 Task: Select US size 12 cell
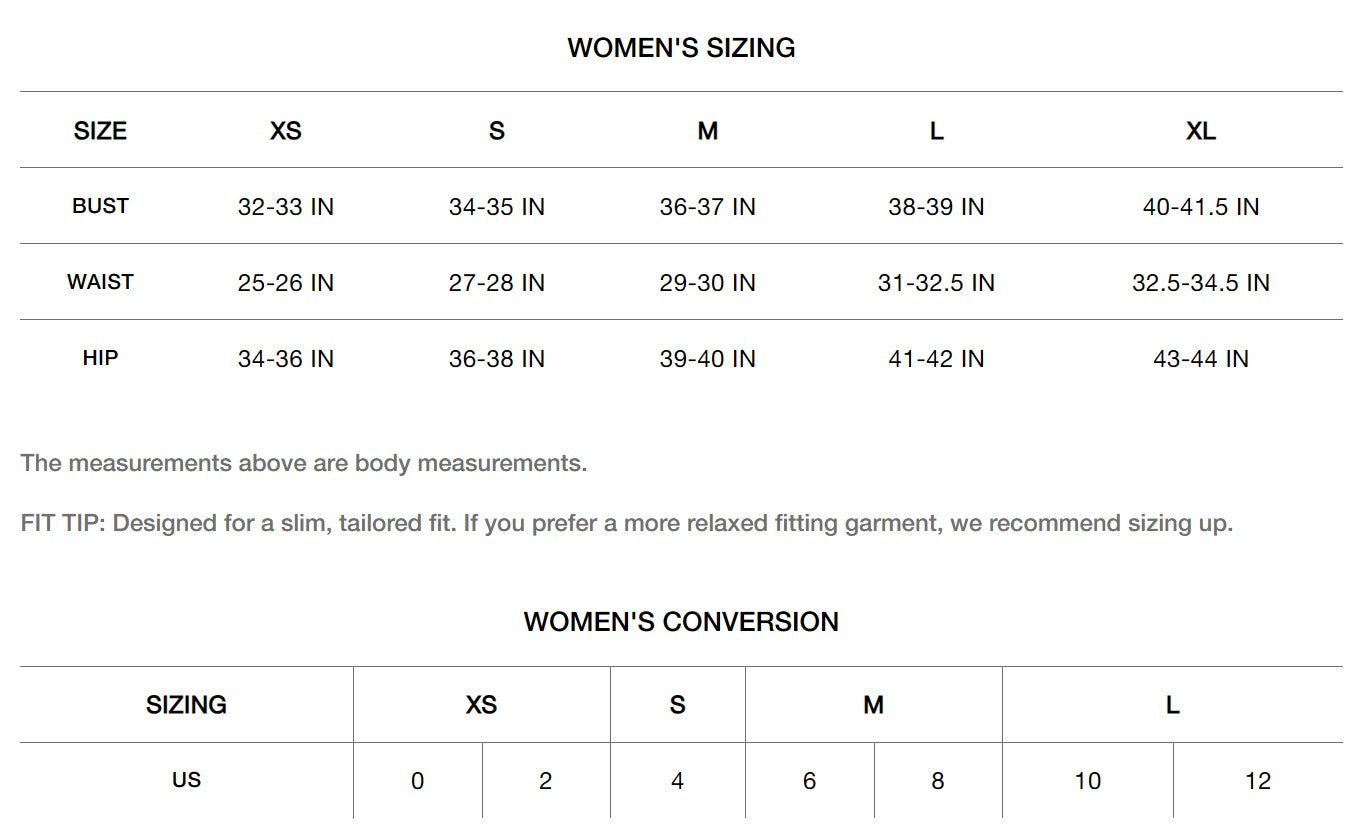click(x=1257, y=781)
